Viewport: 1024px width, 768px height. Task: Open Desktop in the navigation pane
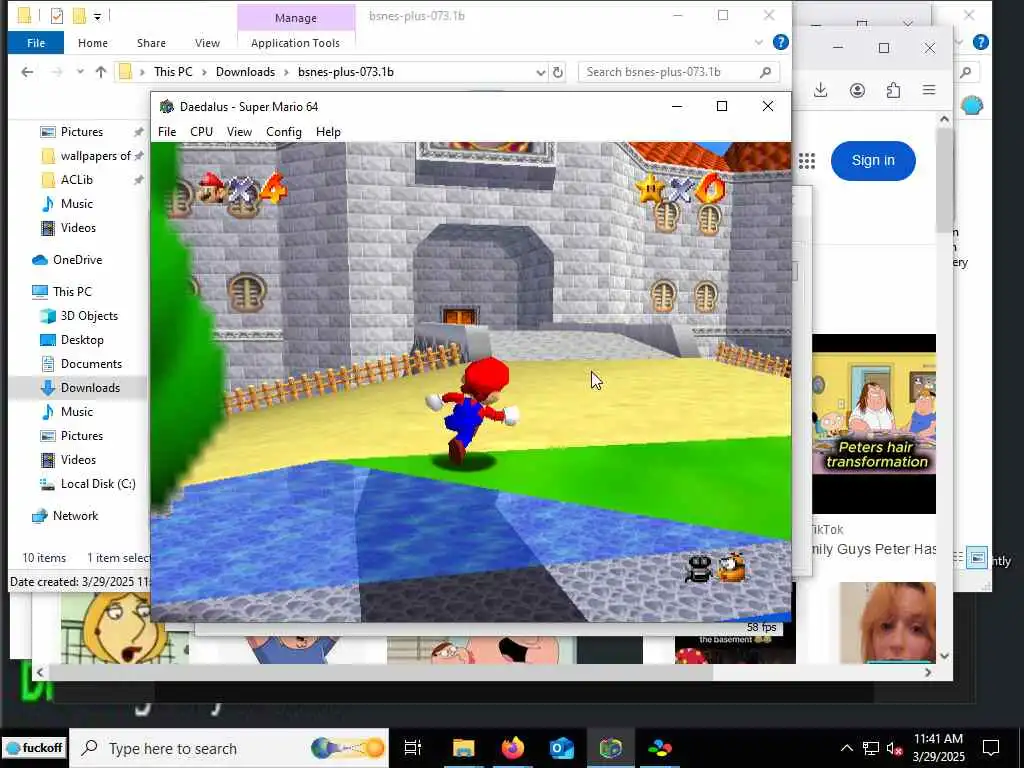[x=82, y=340]
